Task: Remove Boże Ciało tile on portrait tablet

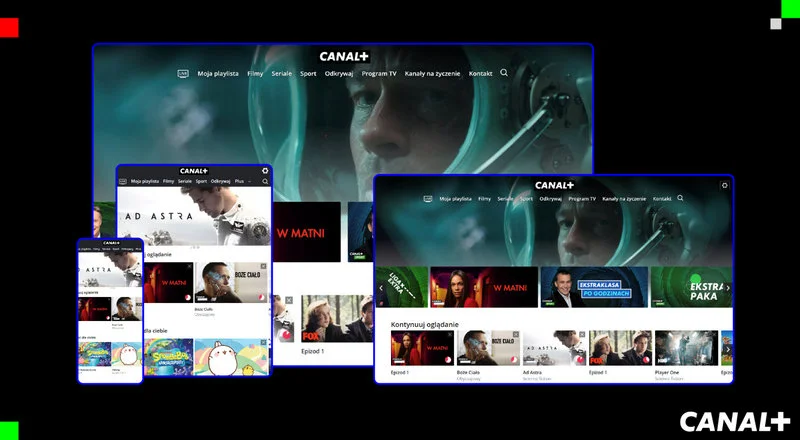Action: 264,266
